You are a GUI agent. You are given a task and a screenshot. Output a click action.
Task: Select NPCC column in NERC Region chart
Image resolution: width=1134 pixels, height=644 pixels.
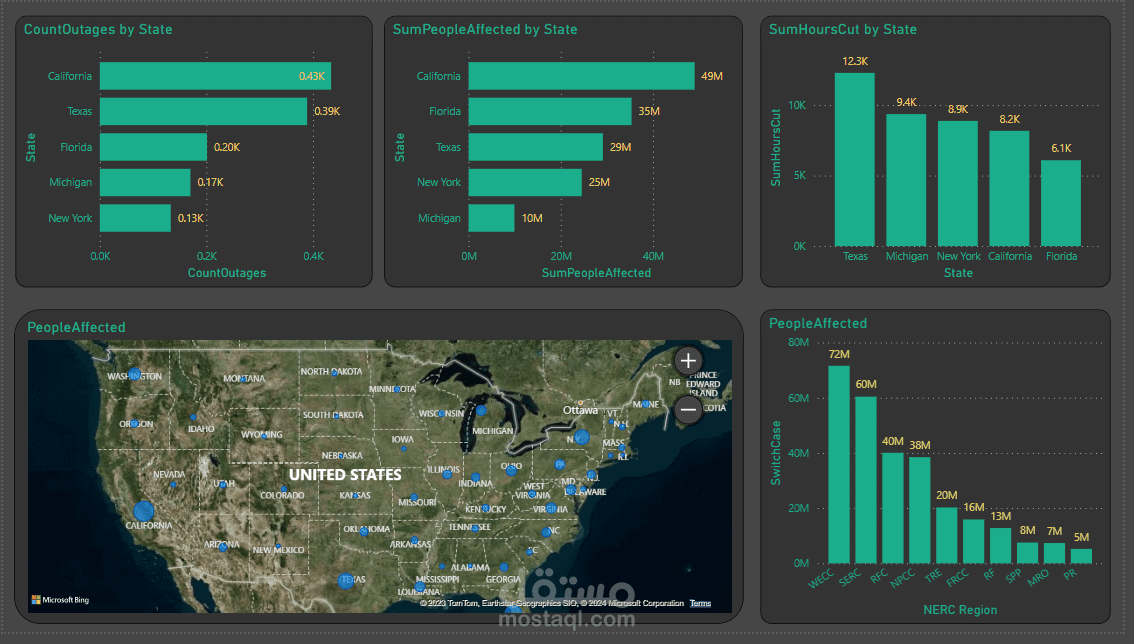(920, 511)
